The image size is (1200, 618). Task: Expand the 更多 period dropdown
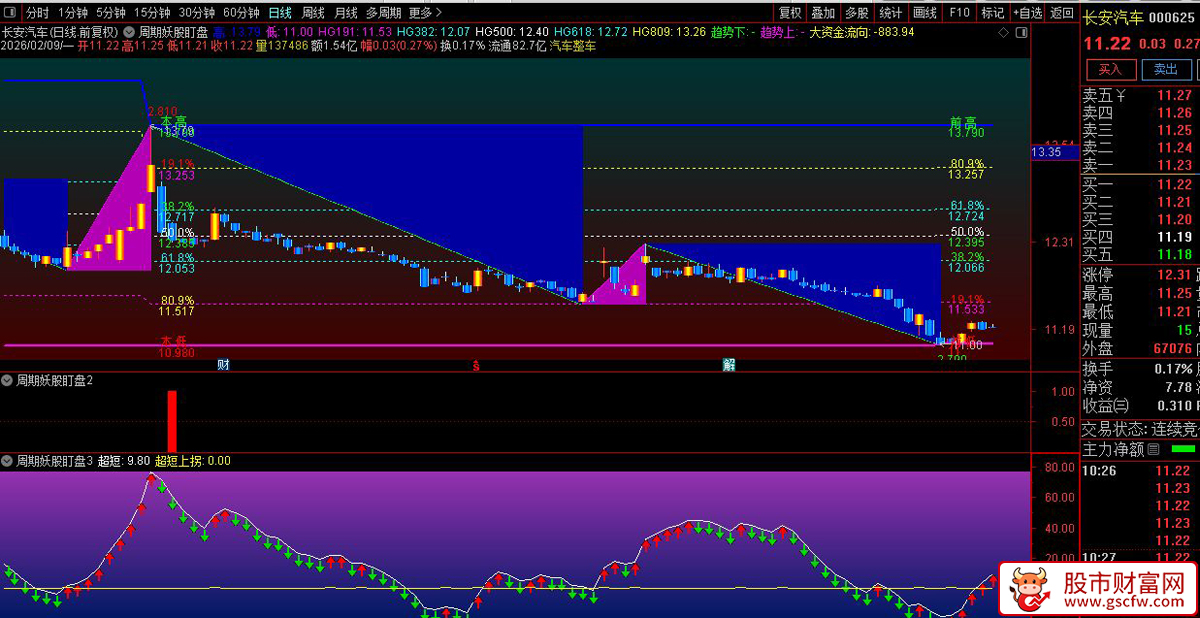tap(425, 13)
